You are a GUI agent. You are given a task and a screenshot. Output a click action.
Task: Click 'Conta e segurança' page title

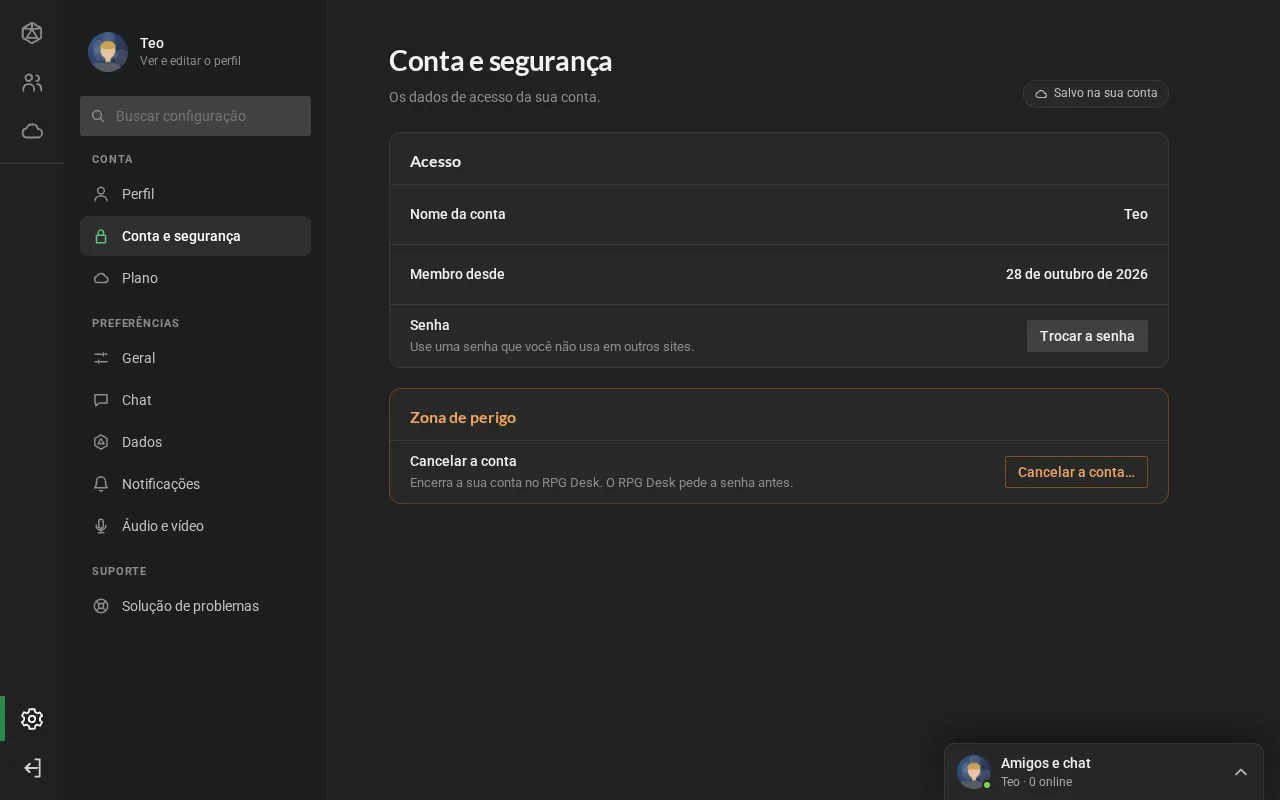(x=500, y=61)
